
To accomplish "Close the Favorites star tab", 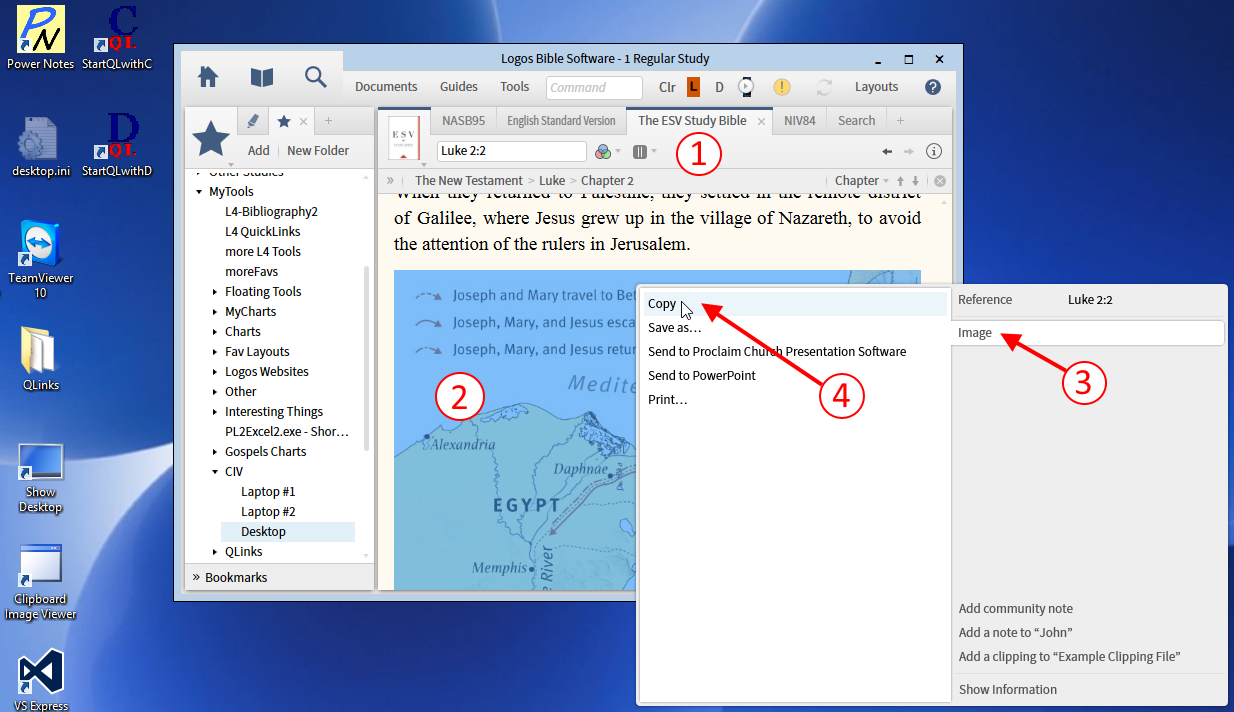I will point(304,121).
